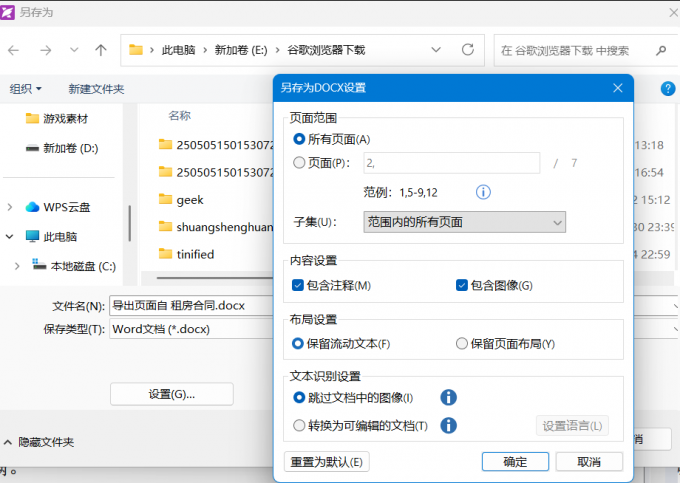680x483 pixels.
Task: Click the 设置语言(L) button
Action: click(572, 426)
